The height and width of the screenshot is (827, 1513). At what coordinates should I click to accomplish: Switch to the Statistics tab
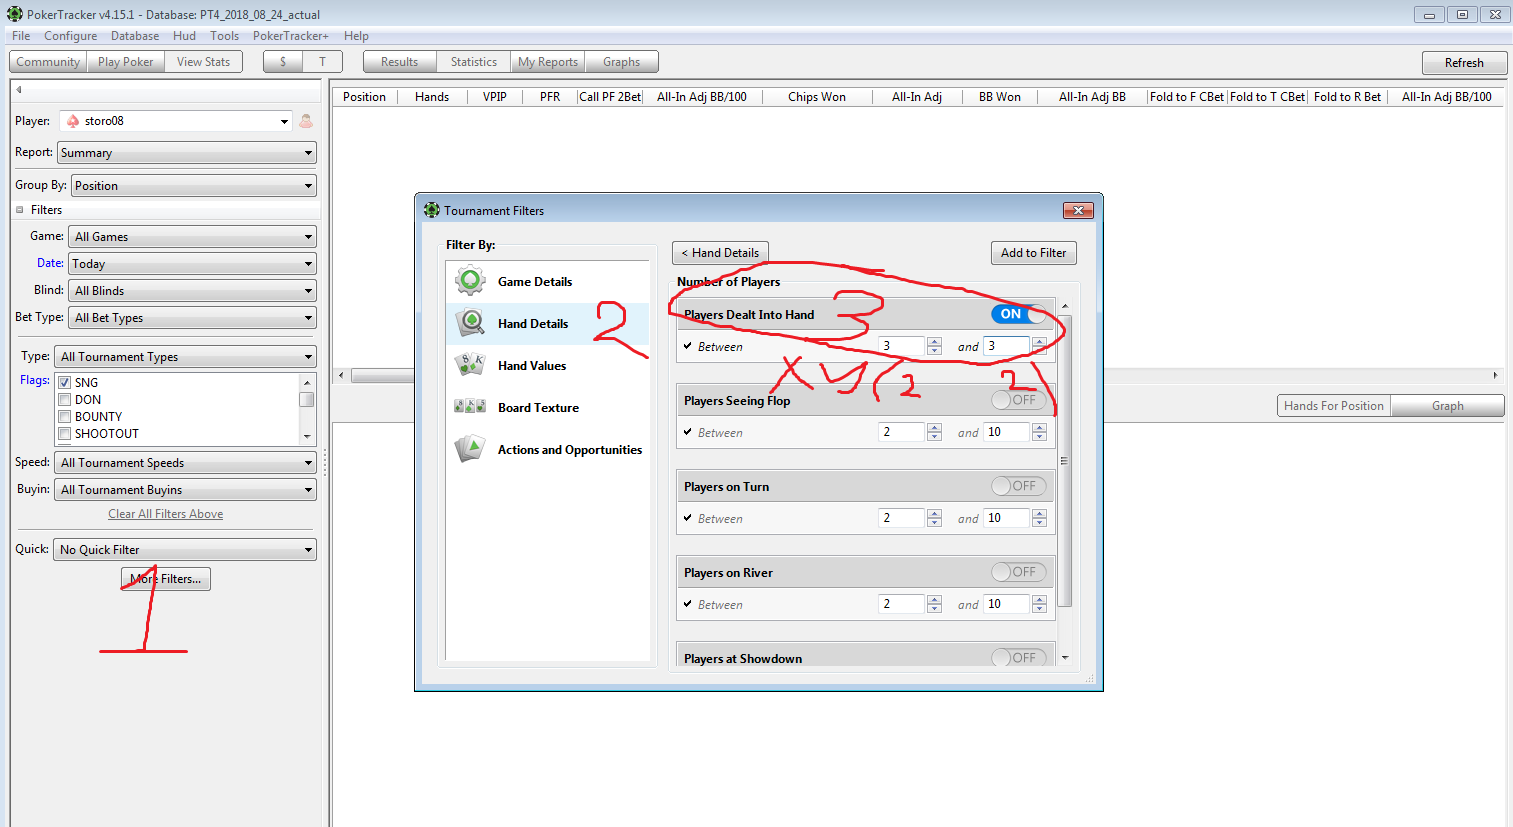click(473, 62)
